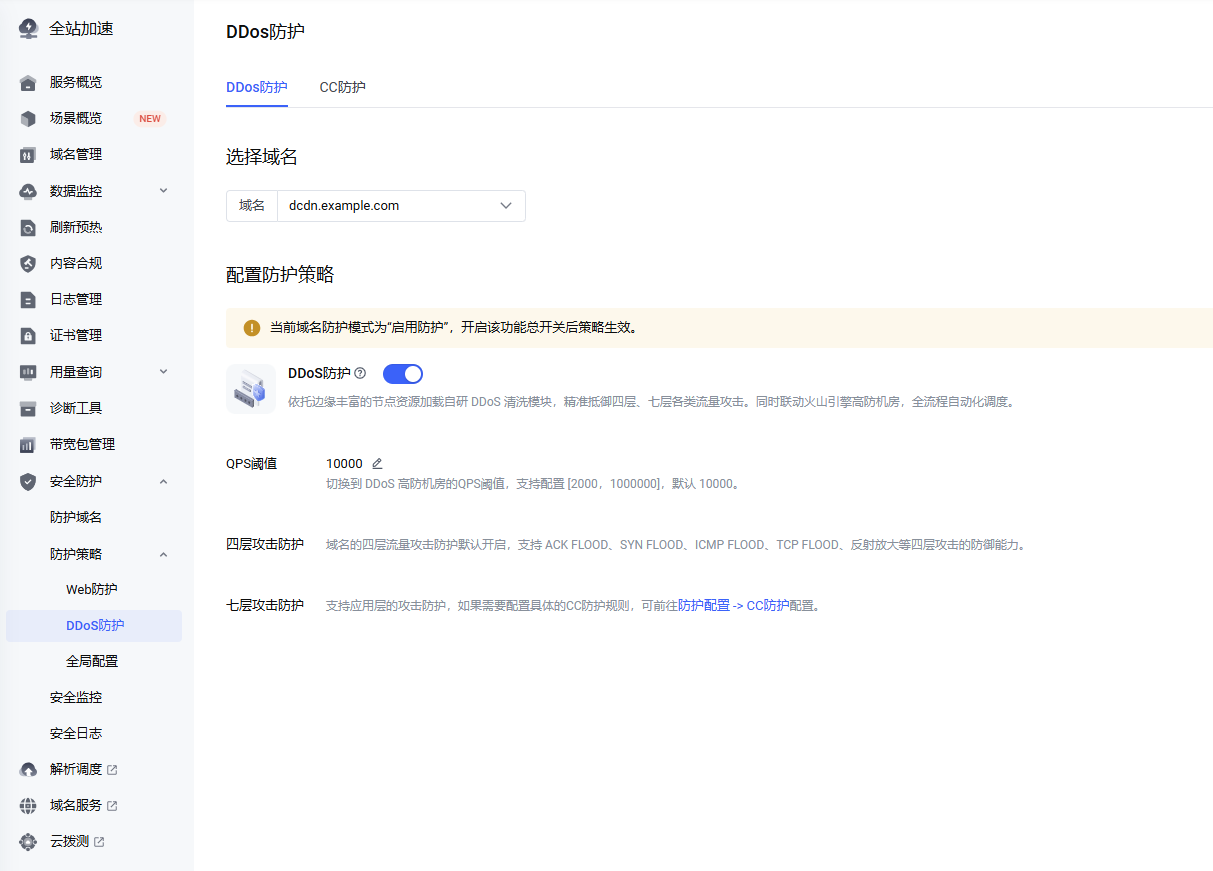Click the 刷新预热 sidebar icon
The width and height of the screenshot is (1213, 871).
(x=28, y=227)
